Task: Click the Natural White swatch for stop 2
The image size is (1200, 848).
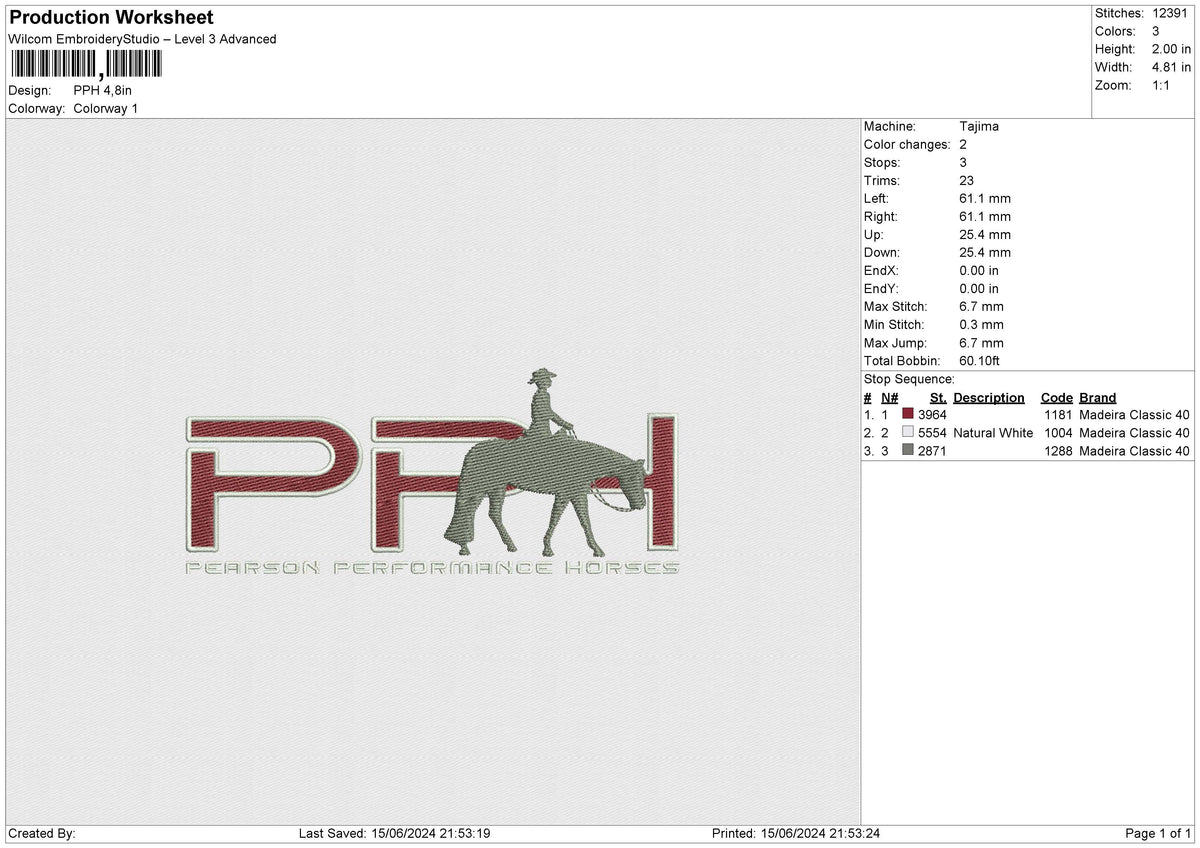Action: [x=908, y=432]
